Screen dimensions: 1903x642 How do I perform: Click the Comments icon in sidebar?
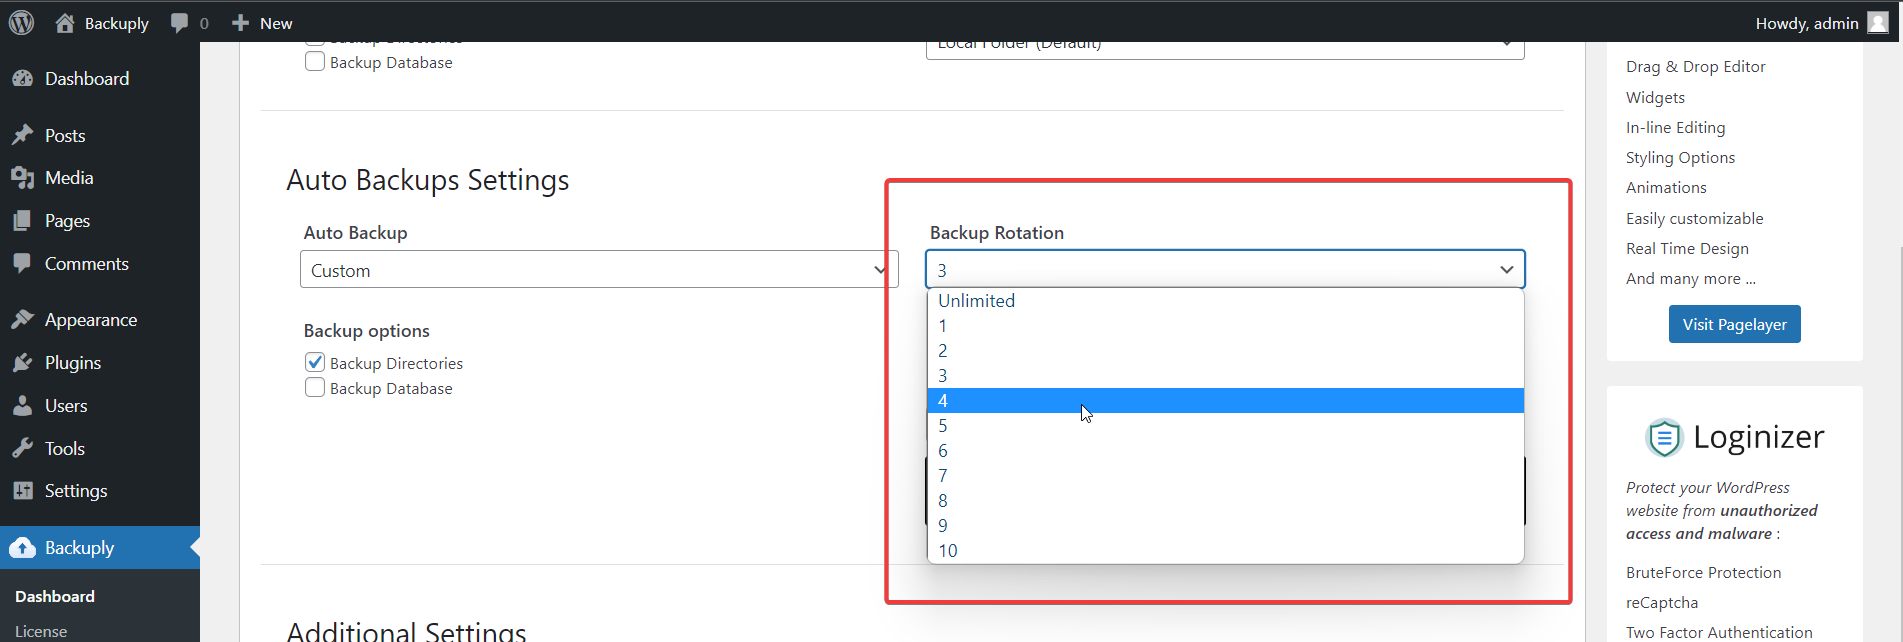(23, 263)
